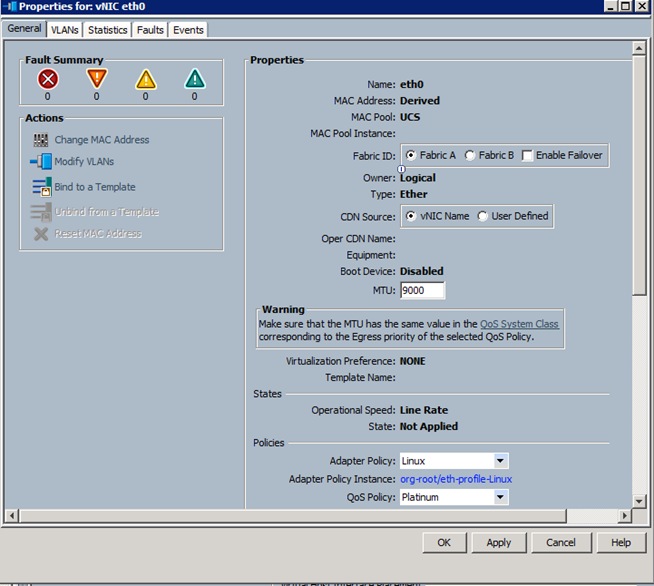Click the vertical scrollbar thumb

639,175
